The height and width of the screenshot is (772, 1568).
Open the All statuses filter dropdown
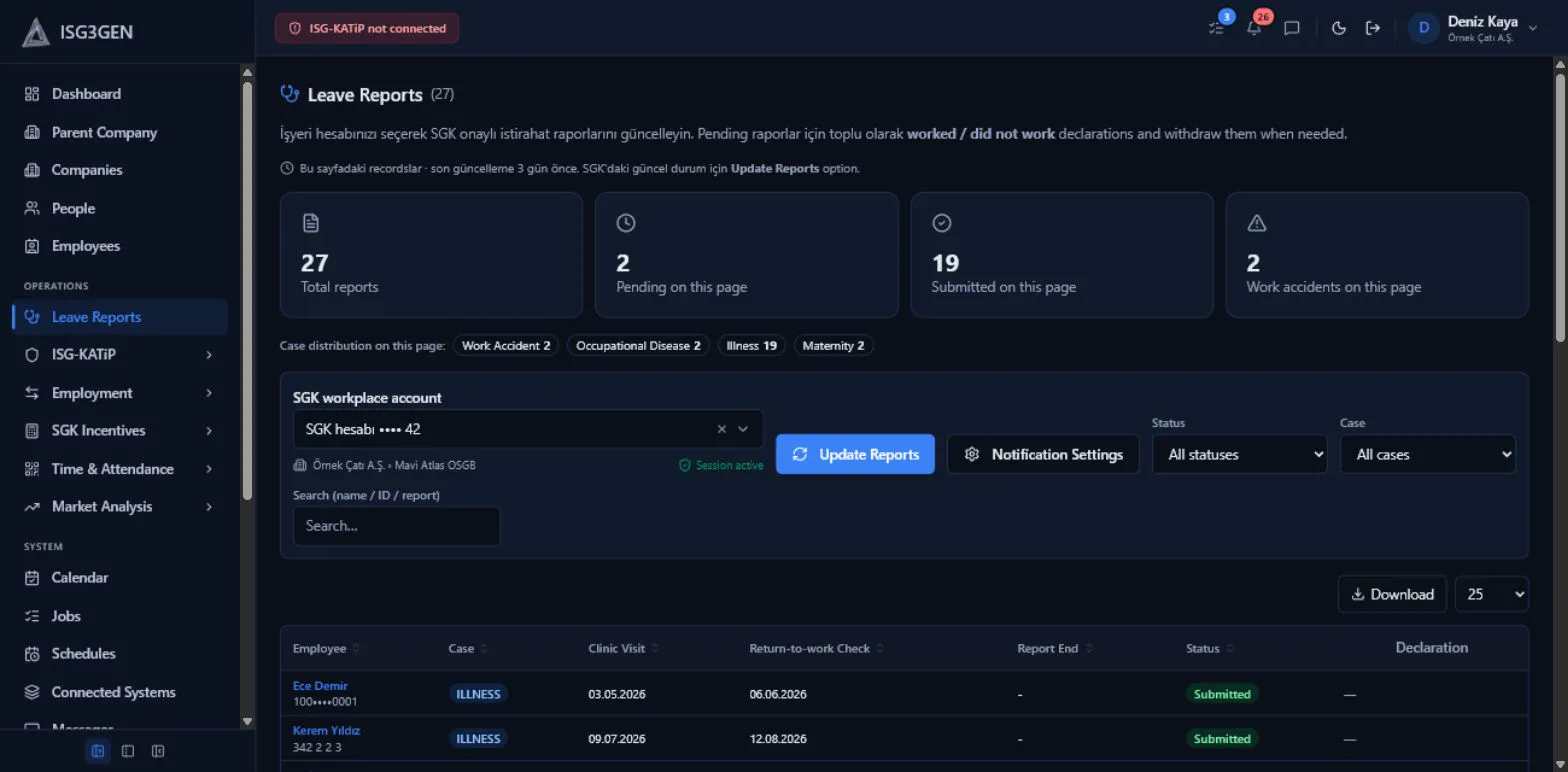pos(1240,454)
